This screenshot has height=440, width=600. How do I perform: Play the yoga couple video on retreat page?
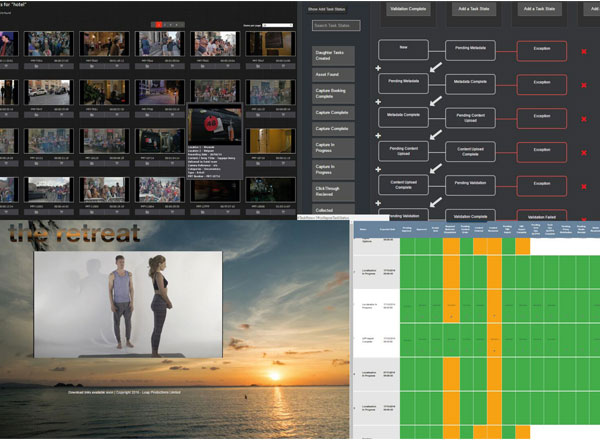point(128,305)
